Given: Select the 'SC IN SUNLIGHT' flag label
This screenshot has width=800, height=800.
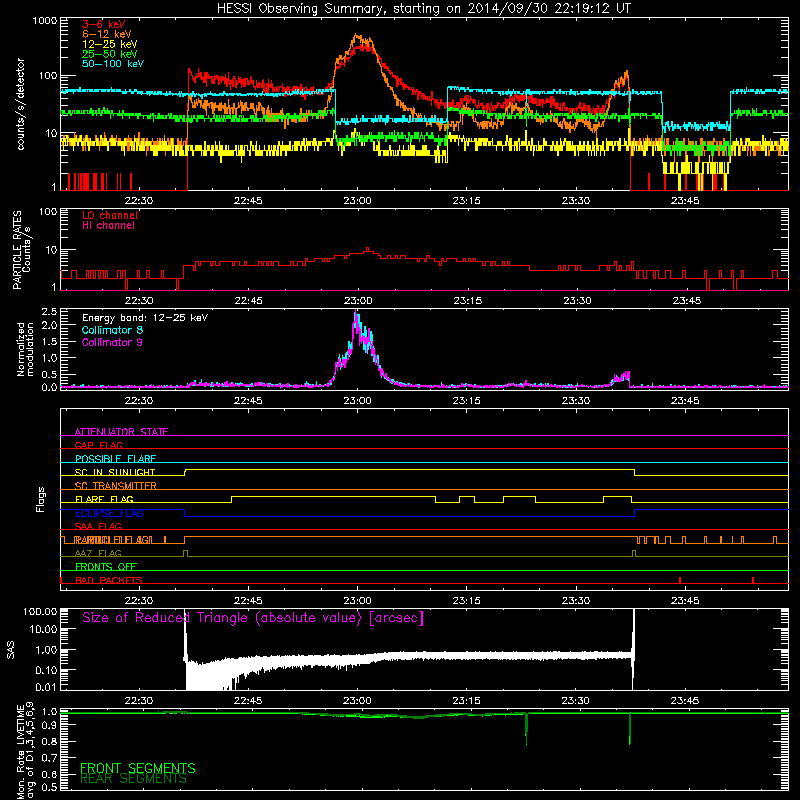Looking at the screenshot, I should pos(115,472).
